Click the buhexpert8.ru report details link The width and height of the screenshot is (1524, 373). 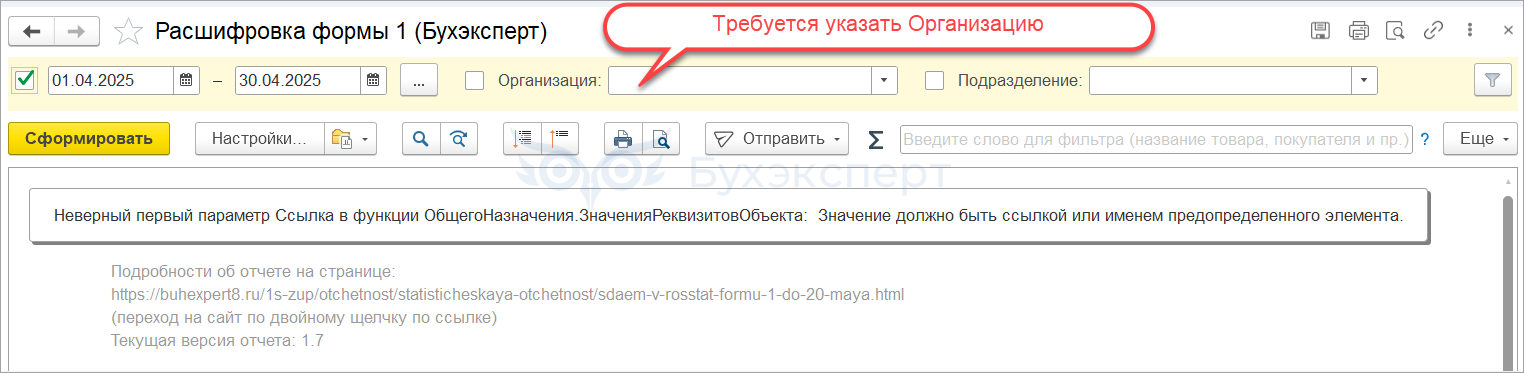[508, 295]
